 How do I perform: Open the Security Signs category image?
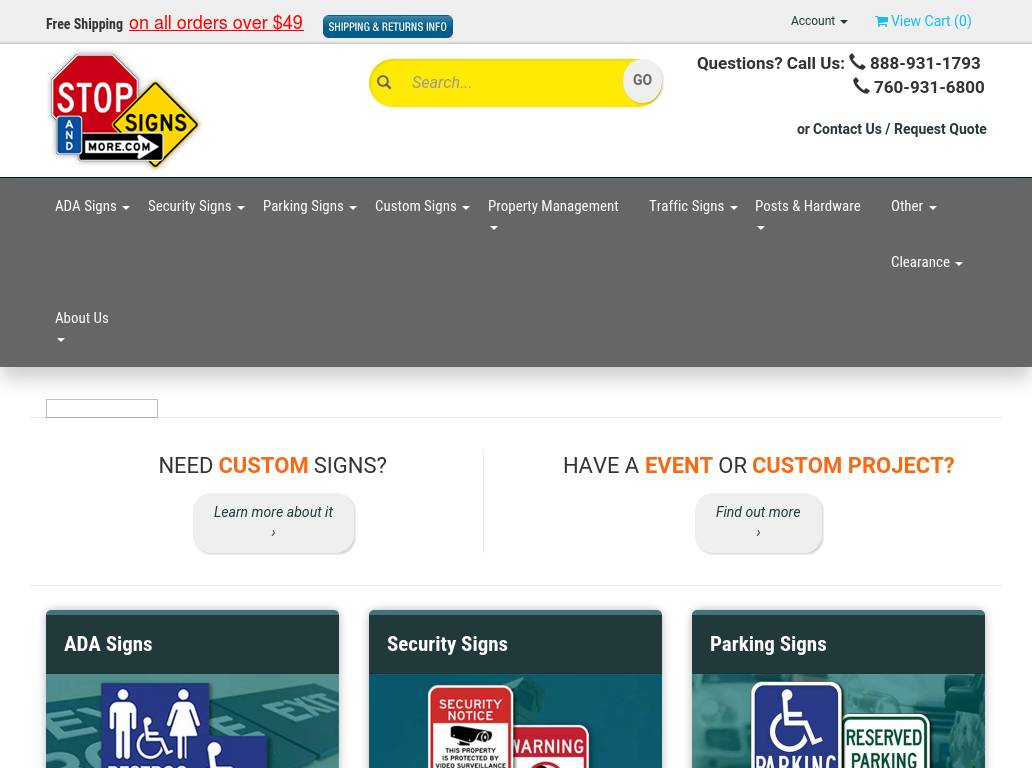coord(515,722)
